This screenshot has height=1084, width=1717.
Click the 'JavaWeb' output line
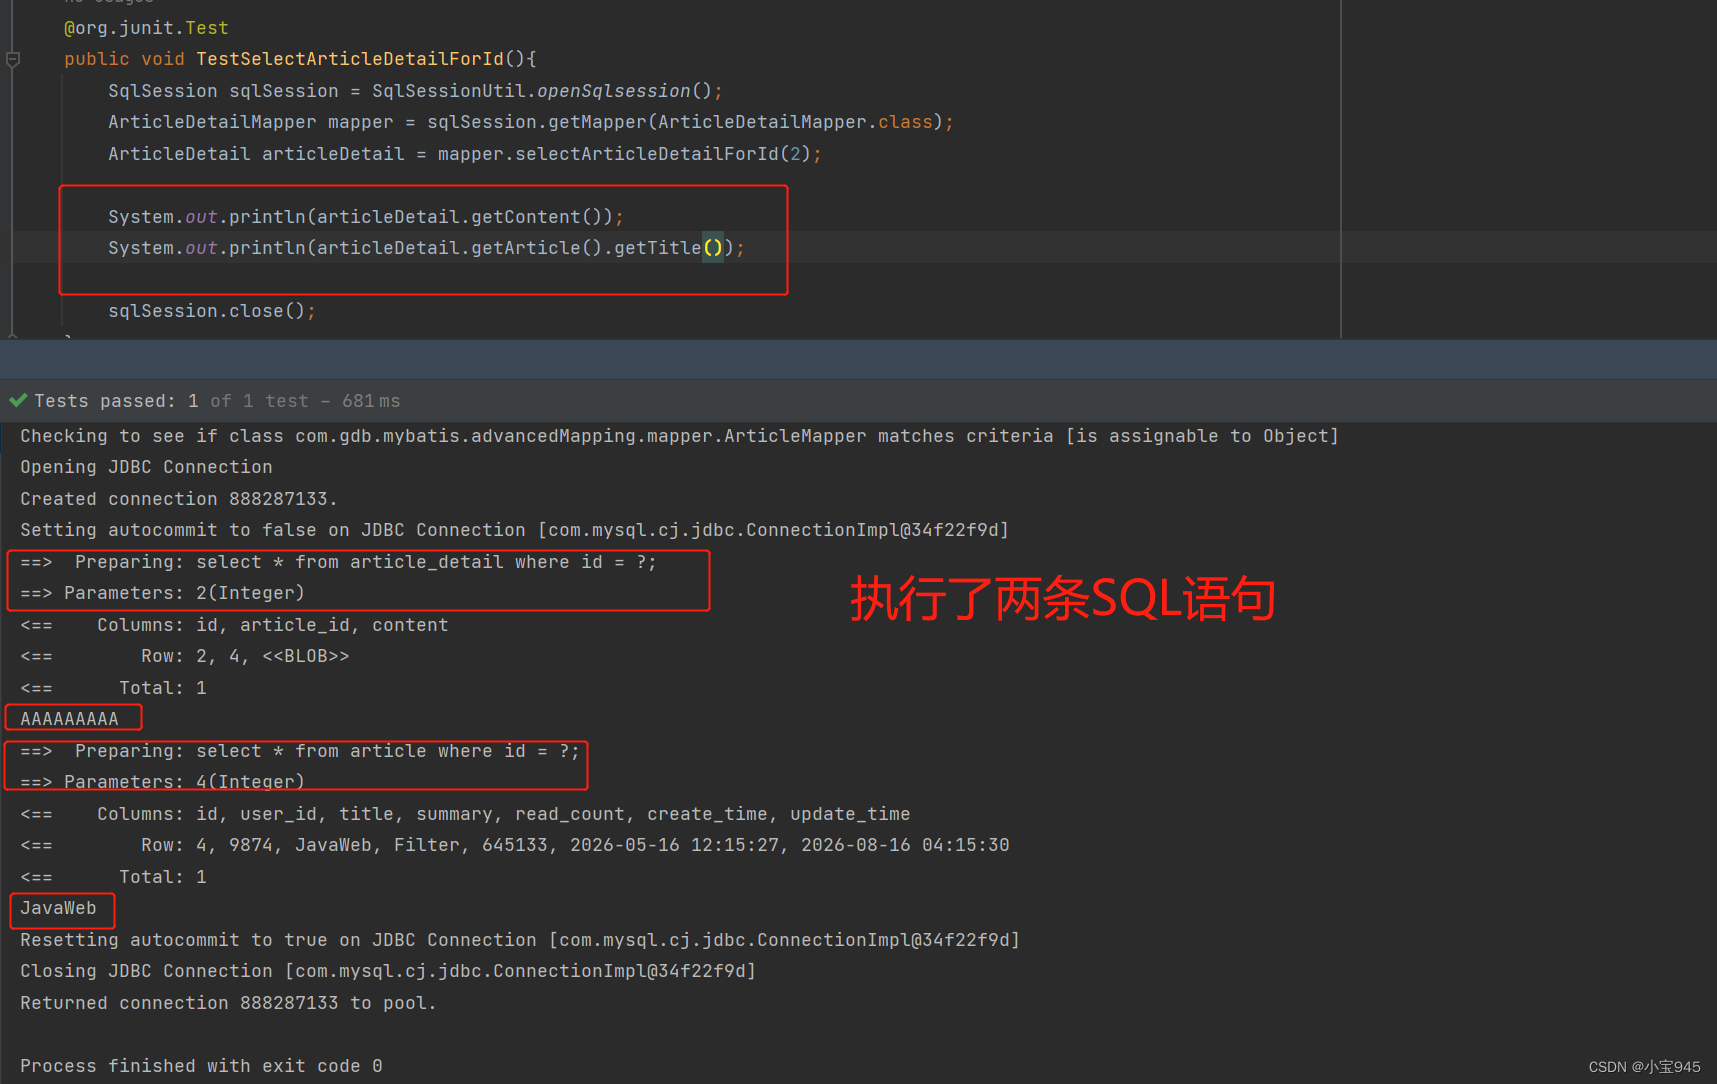58,908
